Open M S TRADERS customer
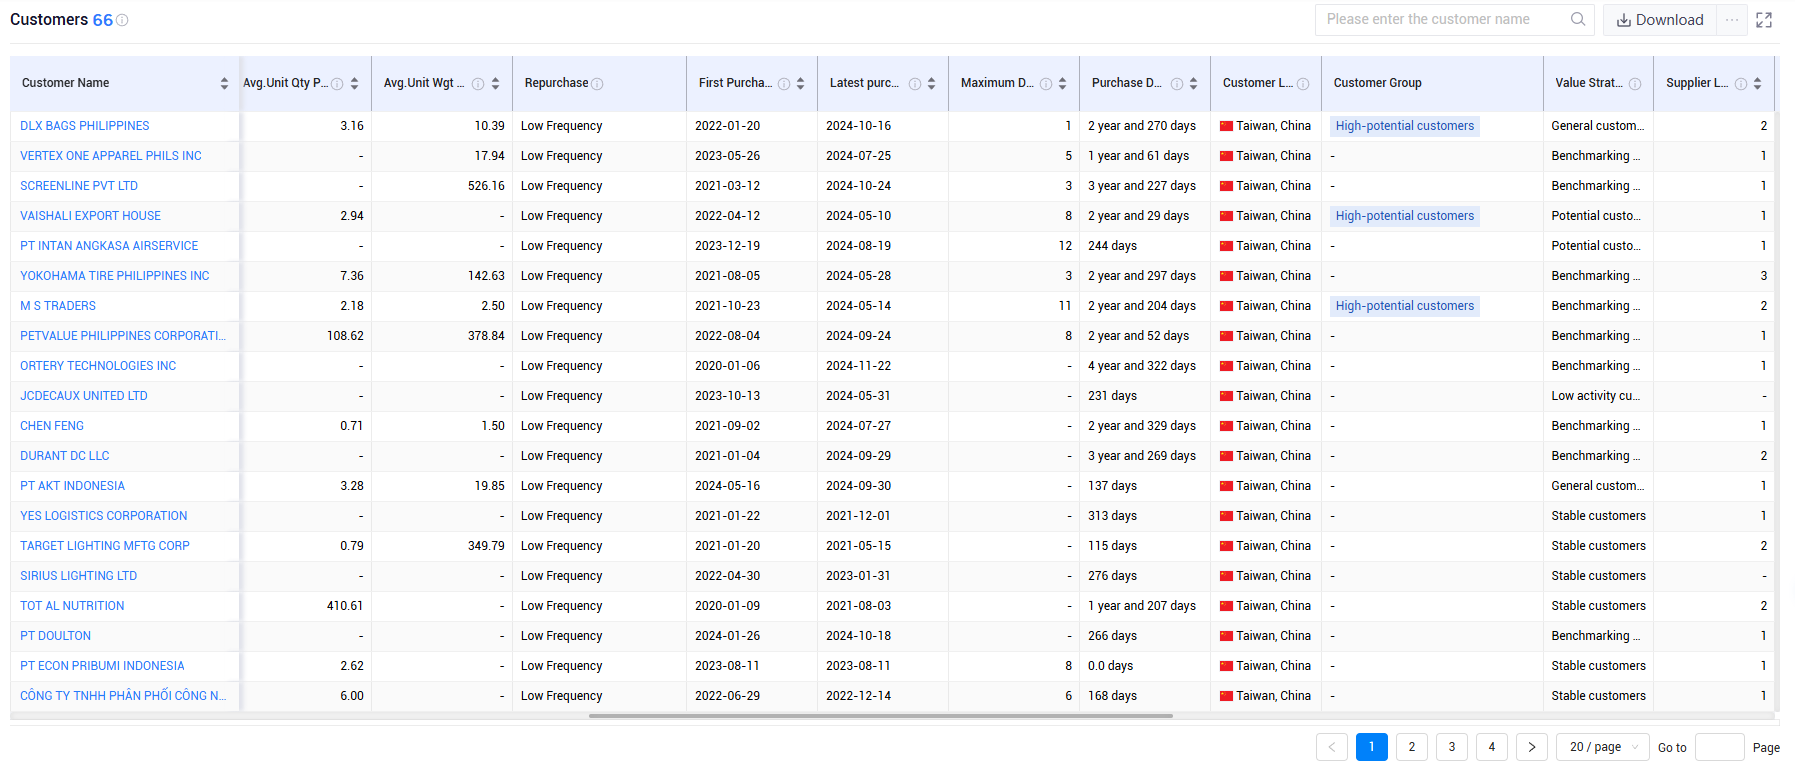 (58, 306)
